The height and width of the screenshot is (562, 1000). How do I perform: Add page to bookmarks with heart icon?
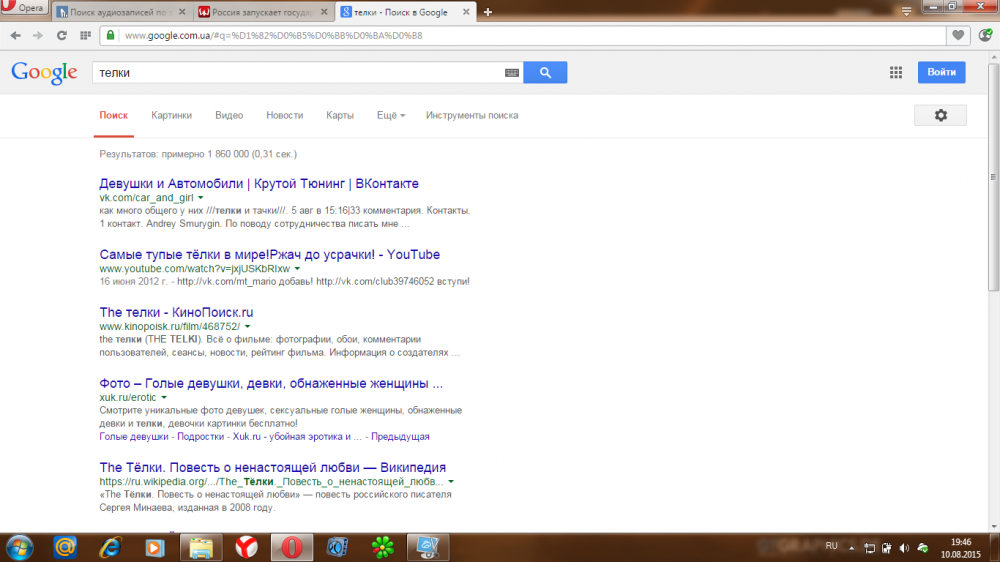[x=958, y=35]
